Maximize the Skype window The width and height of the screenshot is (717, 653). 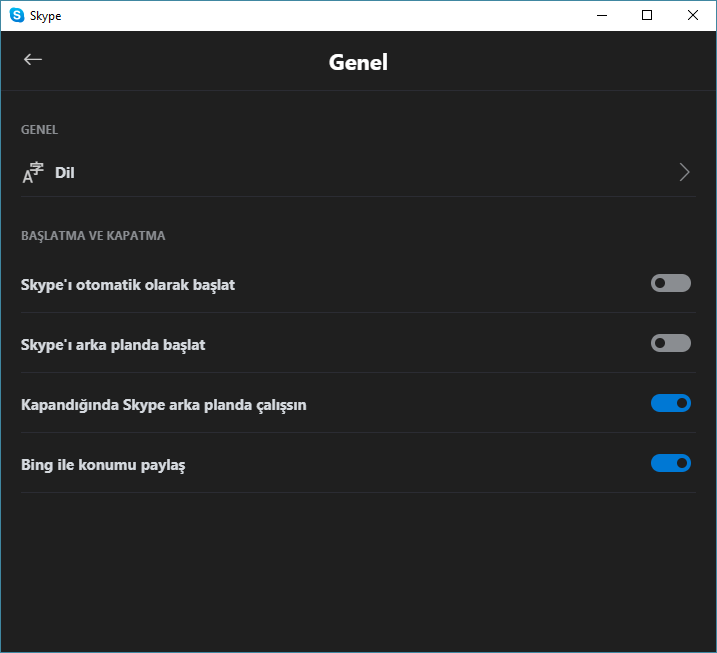coord(647,16)
